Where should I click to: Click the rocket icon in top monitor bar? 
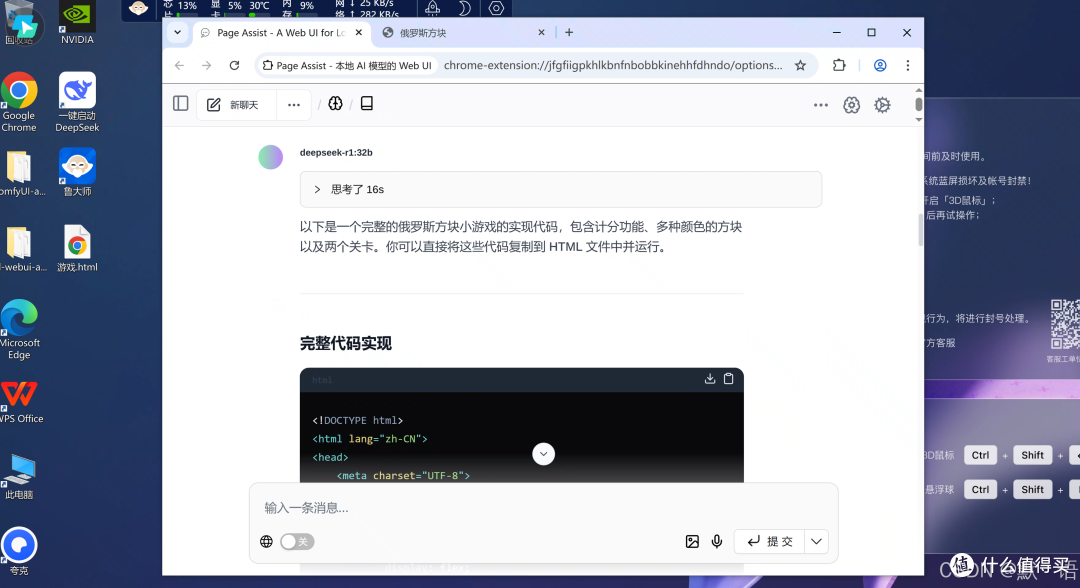(433, 8)
